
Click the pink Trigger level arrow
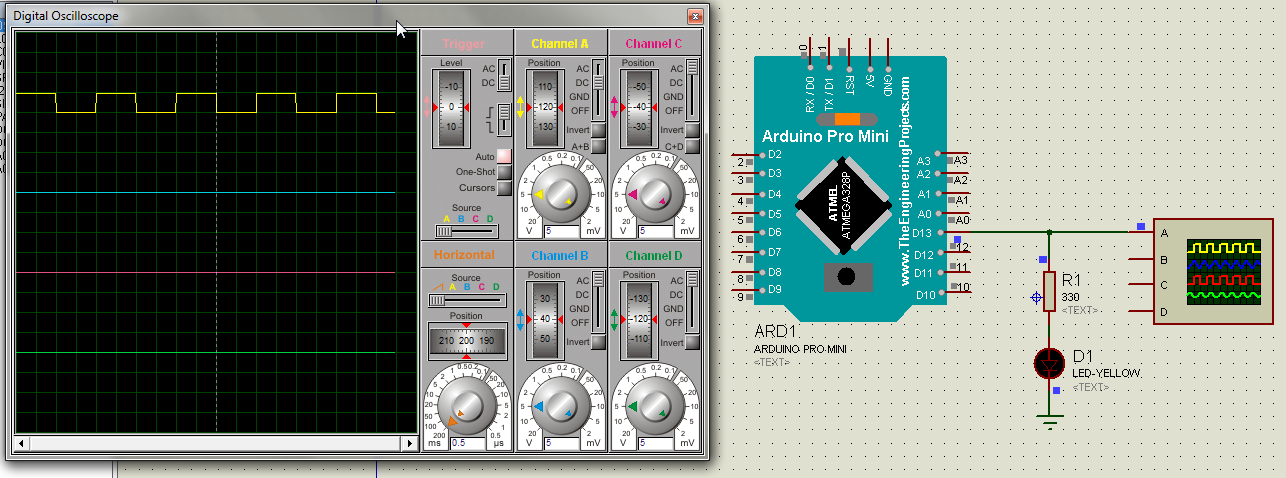click(x=426, y=105)
